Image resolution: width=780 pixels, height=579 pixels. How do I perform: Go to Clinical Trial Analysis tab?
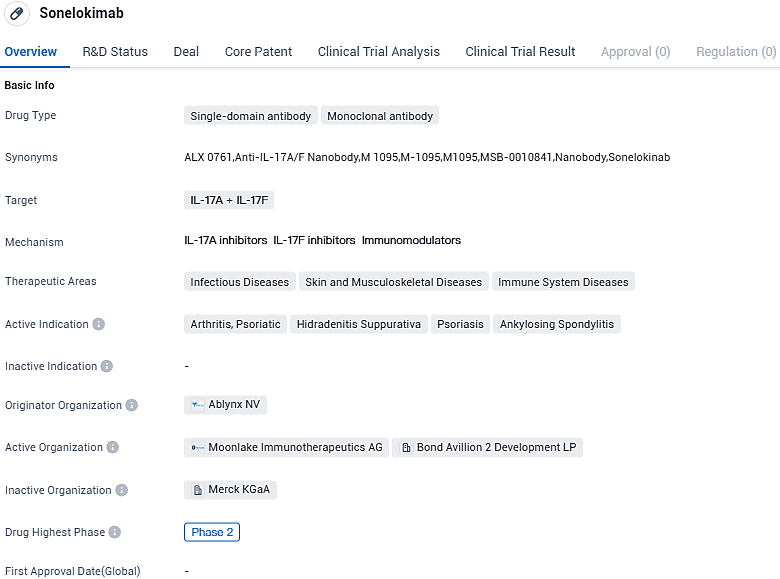378,52
